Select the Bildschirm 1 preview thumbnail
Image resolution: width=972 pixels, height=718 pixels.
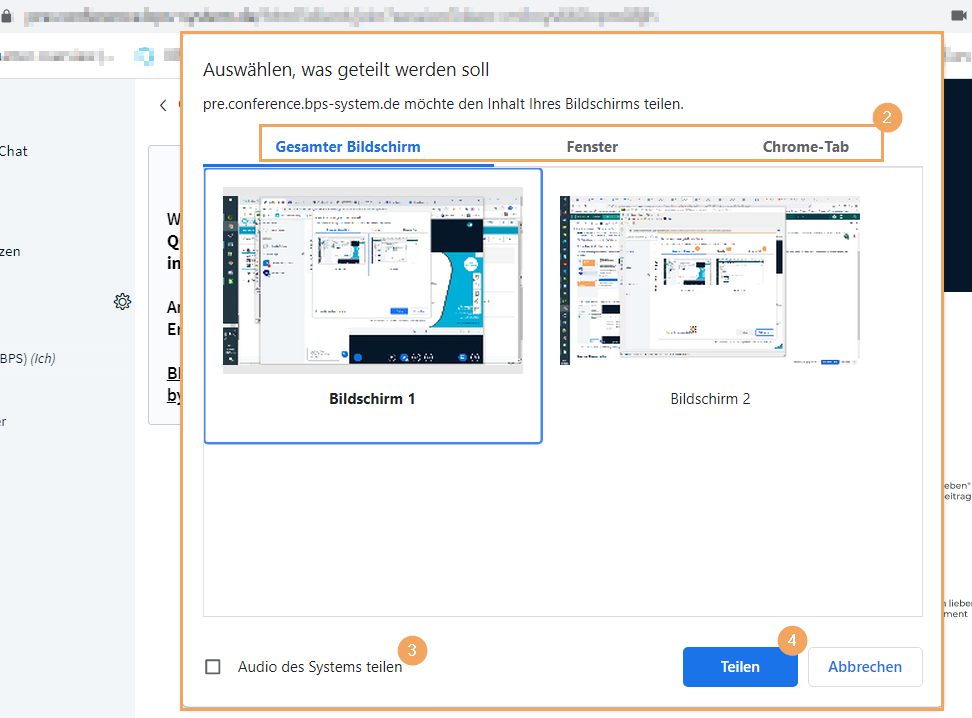point(372,280)
